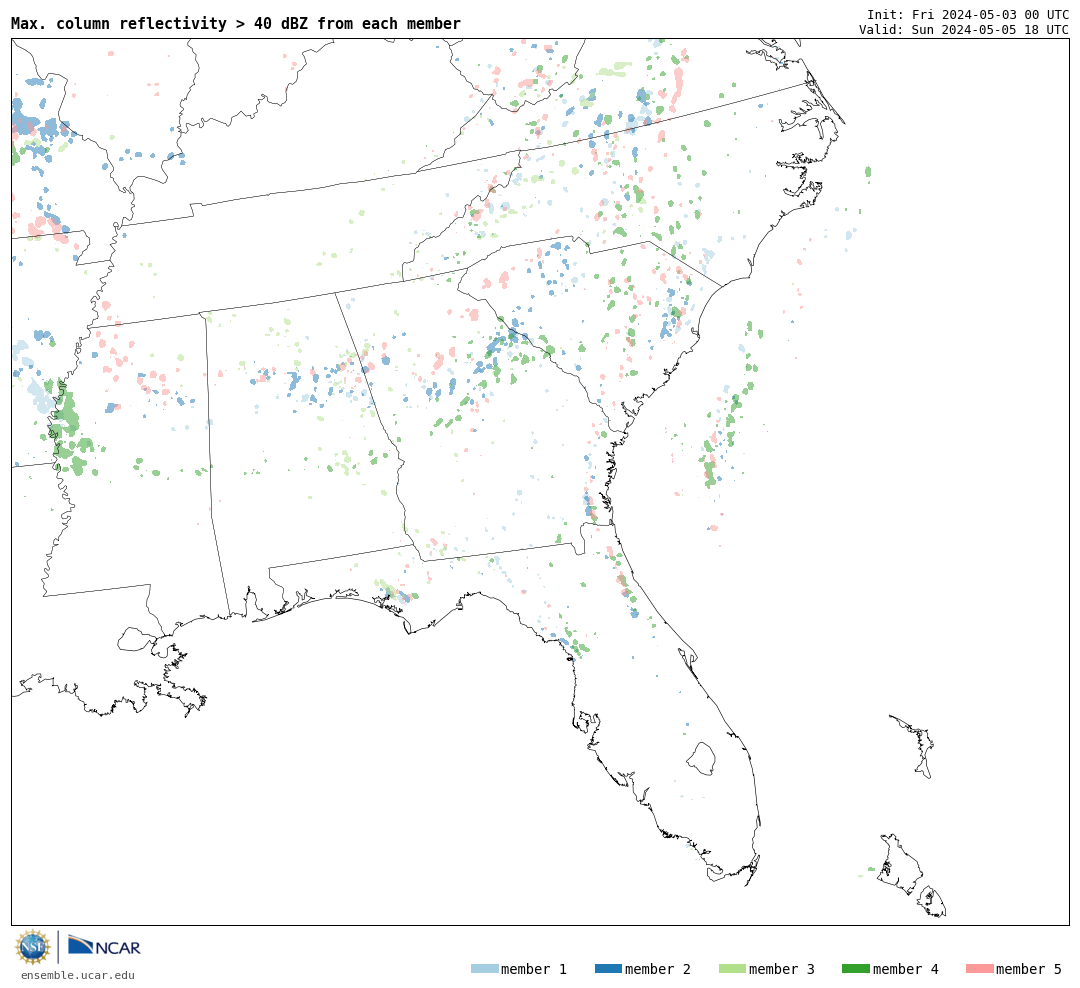The height and width of the screenshot is (988, 1080).
Task: Click the 'Valid: Sun 2024-05-05 18 UTC' text
Action: (x=964, y=30)
